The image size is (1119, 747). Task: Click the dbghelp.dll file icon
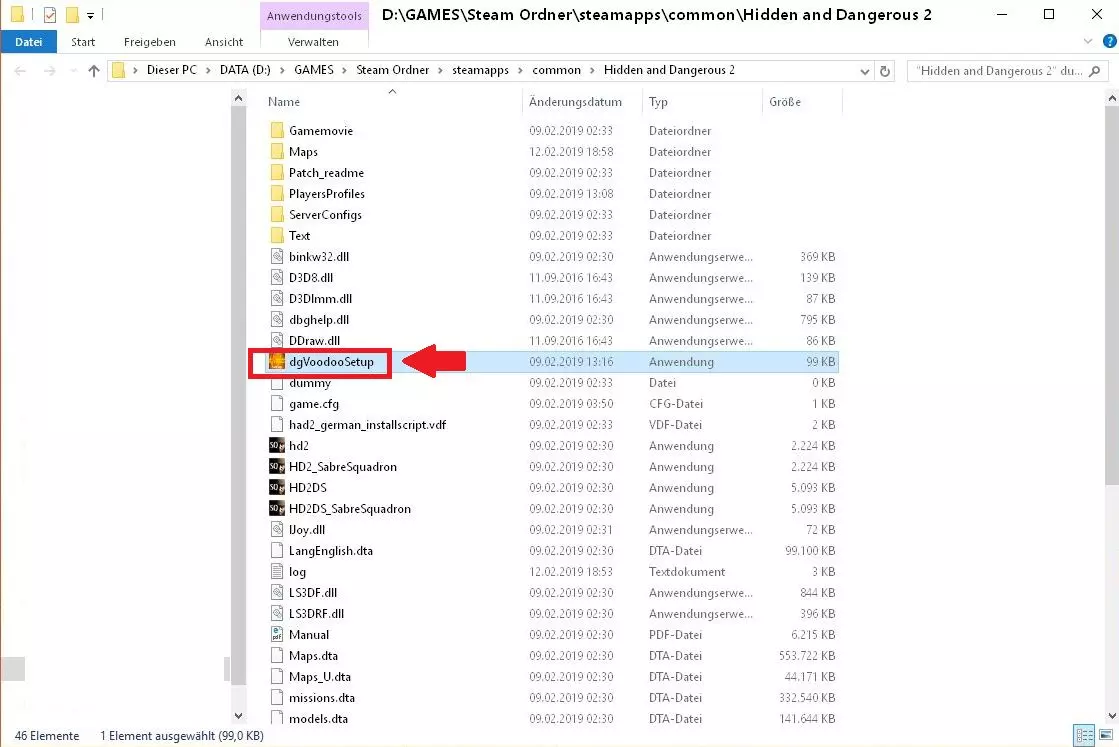277,320
